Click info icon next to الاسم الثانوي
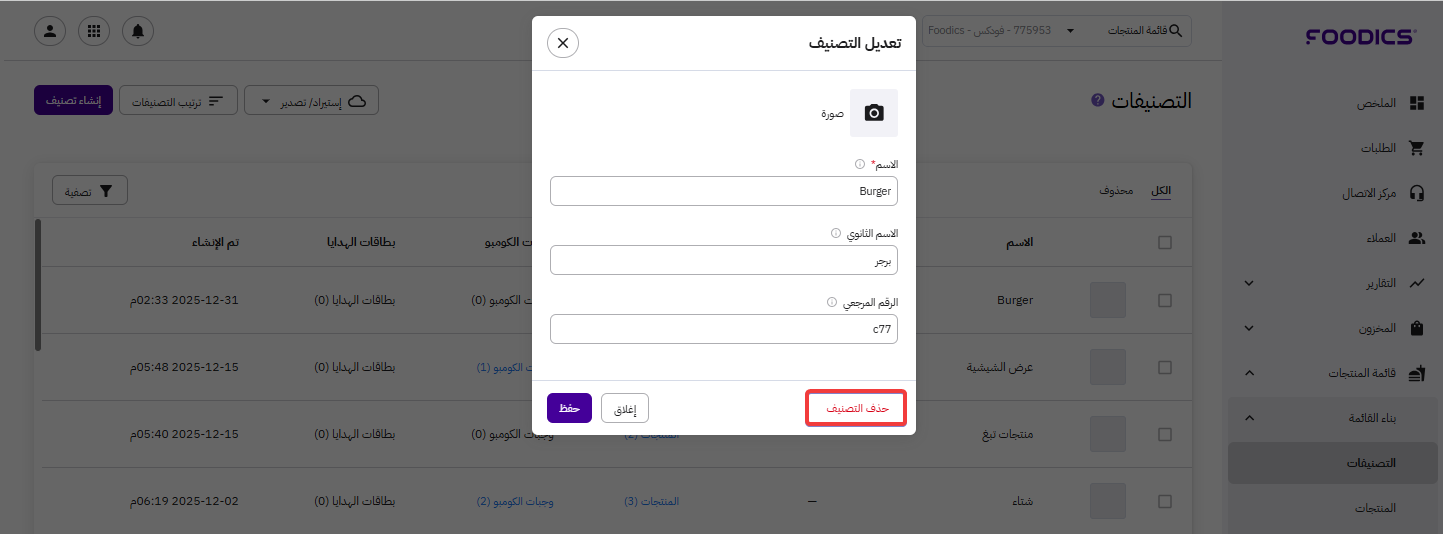 click(x=836, y=233)
